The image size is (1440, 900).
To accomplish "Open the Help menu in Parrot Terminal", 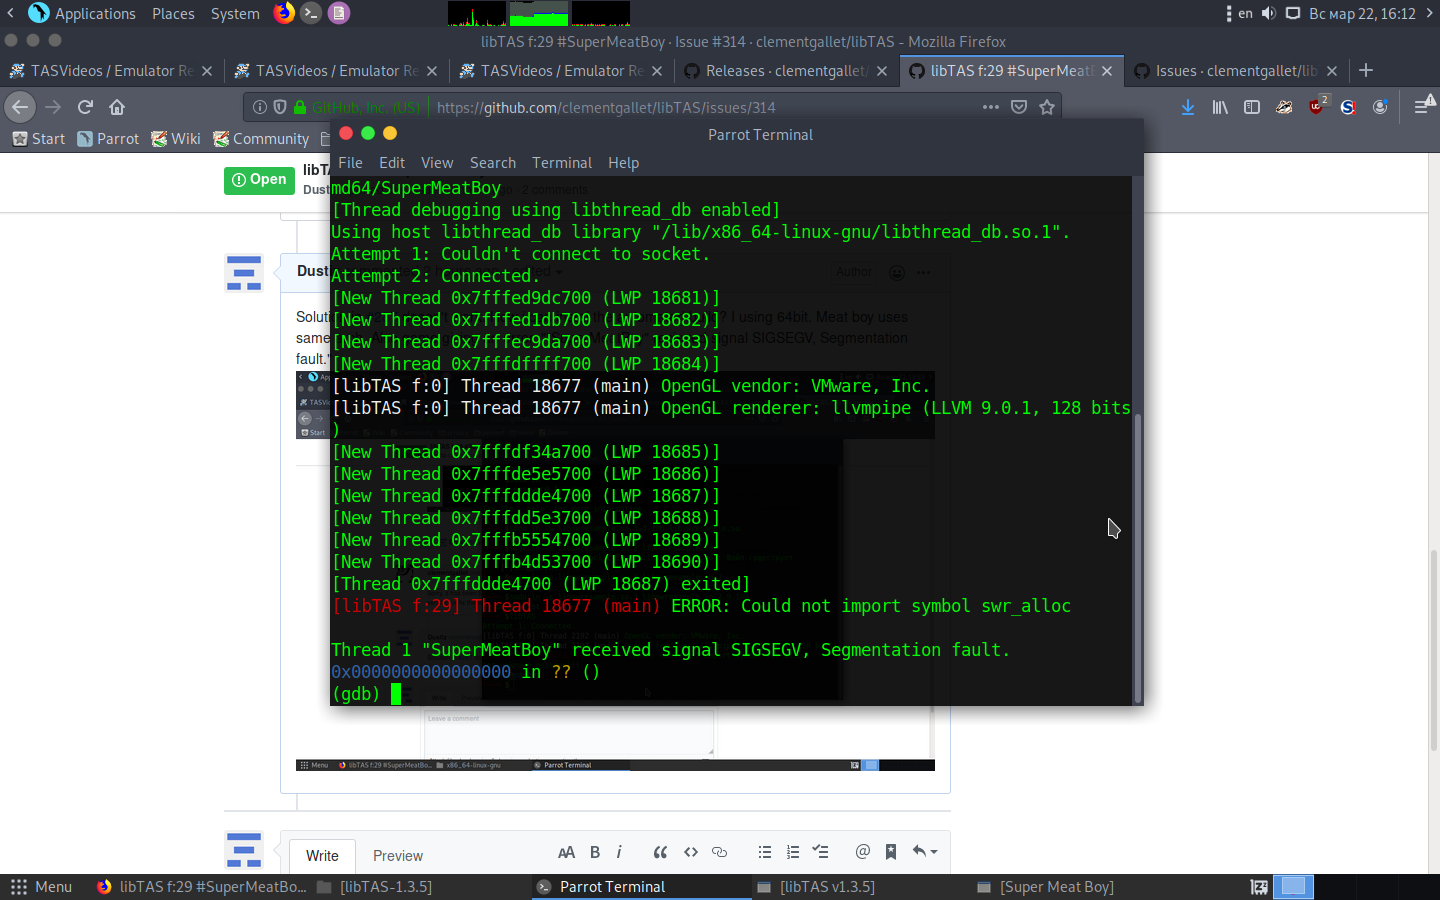I will coord(623,163).
